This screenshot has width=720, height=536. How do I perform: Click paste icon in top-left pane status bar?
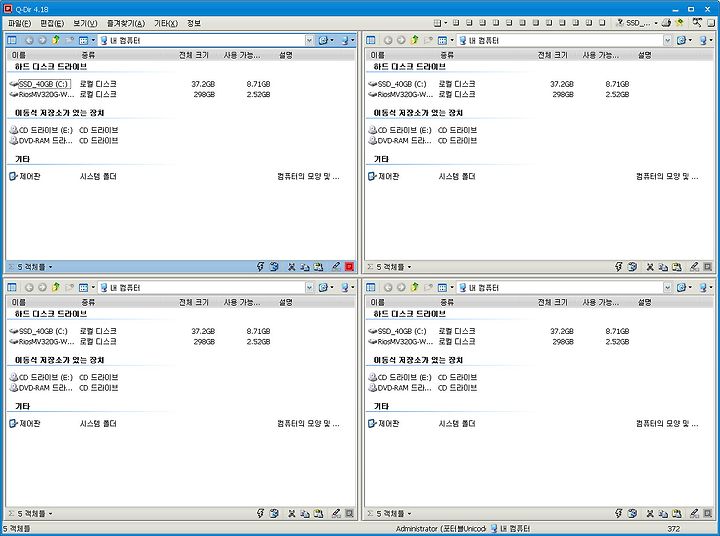click(x=318, y=266)
